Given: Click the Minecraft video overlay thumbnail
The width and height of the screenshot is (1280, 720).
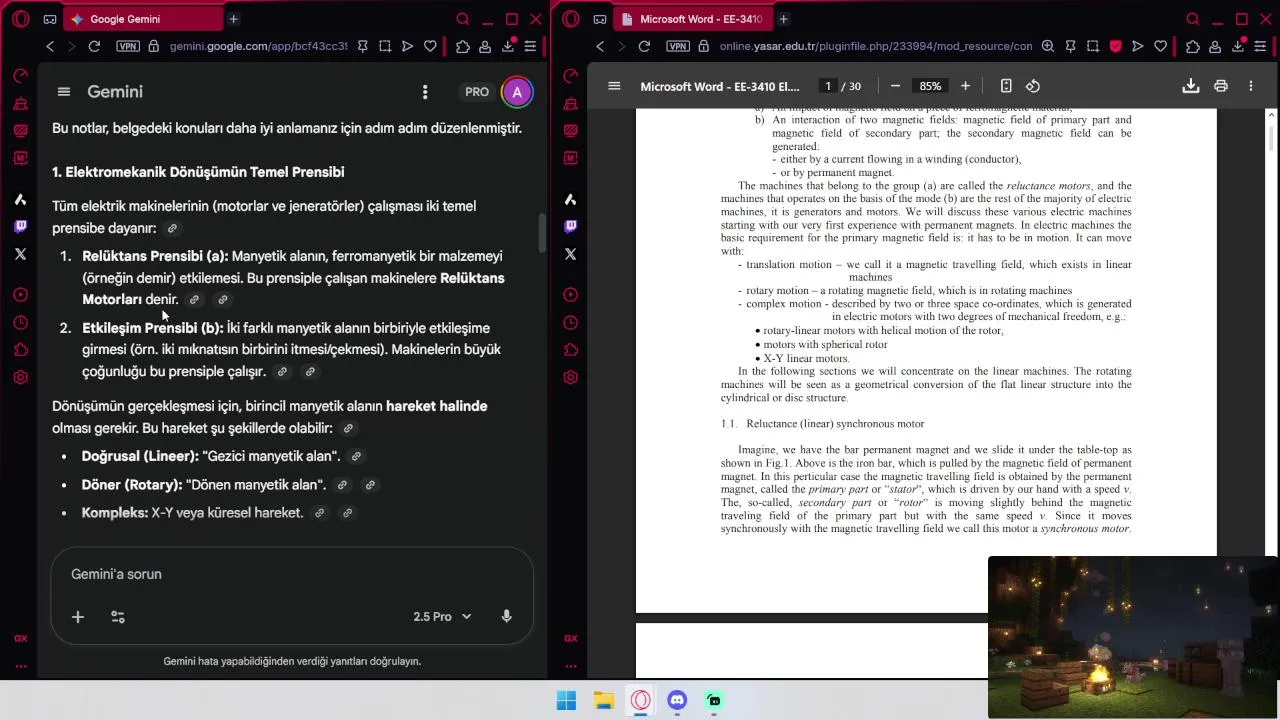Looking at the screenshot, I should point(1133,638).
